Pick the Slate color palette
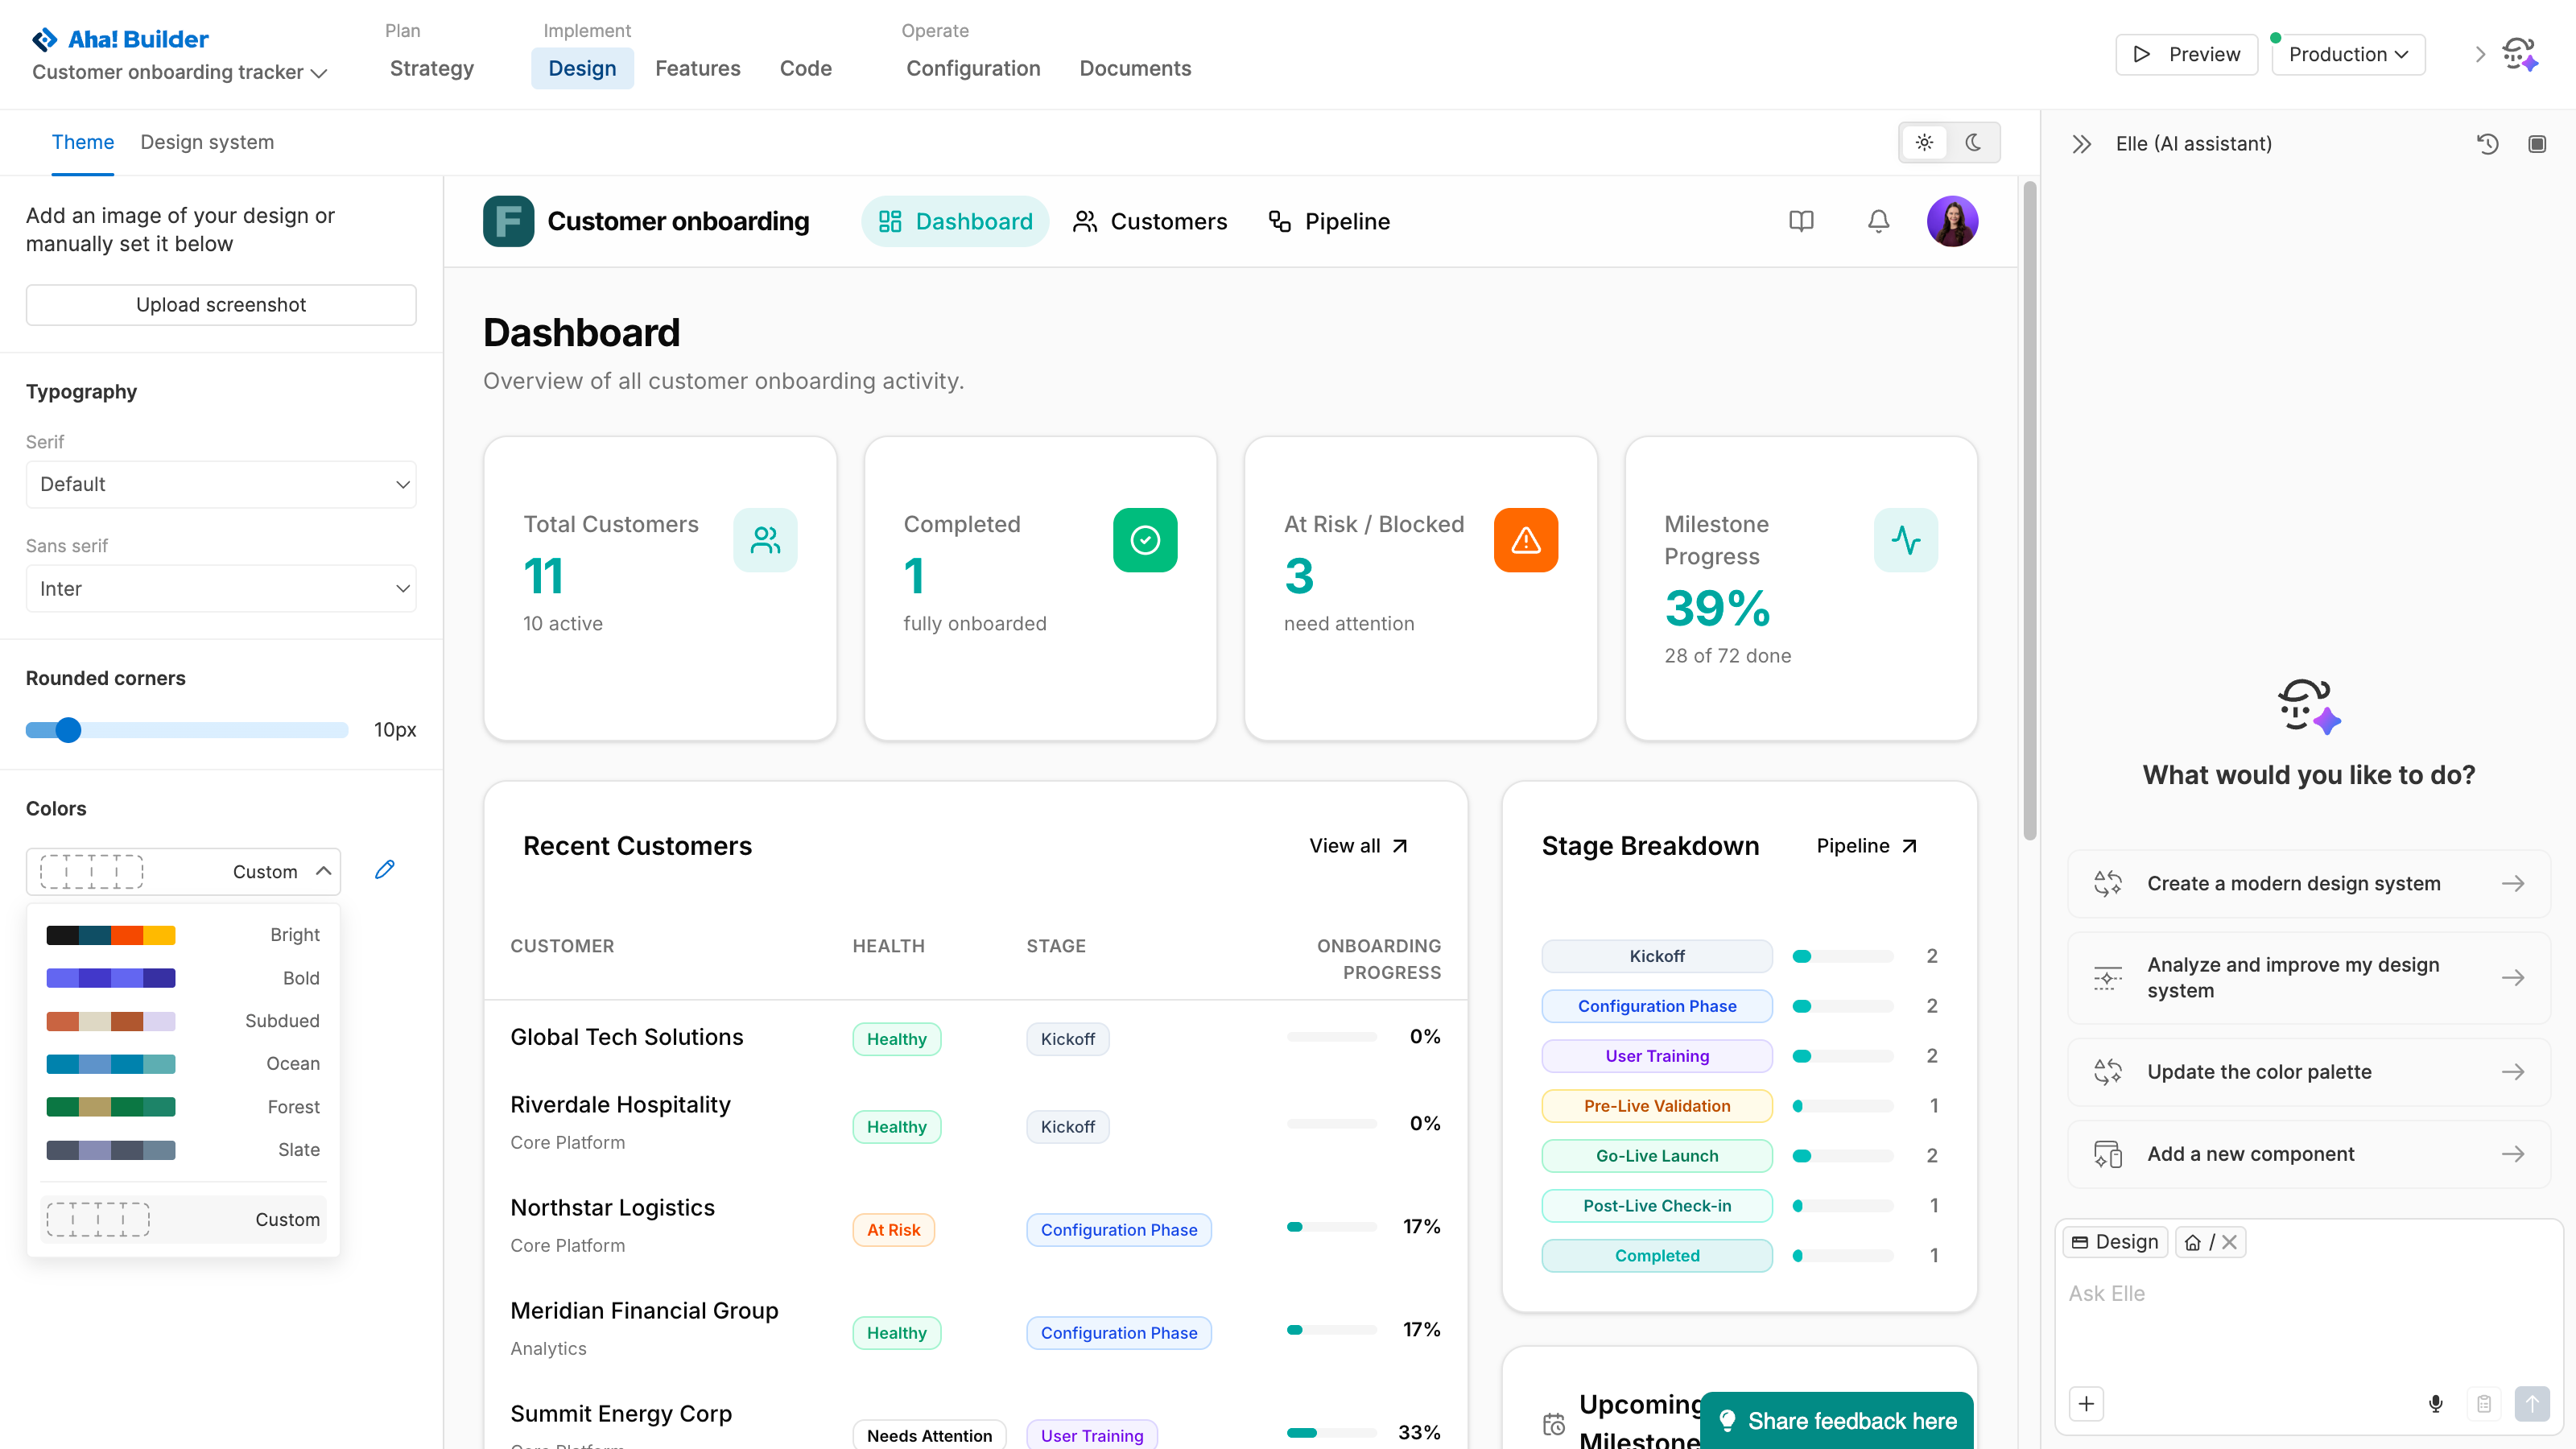Screen dimensions: 2576x1449 (183, 1150)
